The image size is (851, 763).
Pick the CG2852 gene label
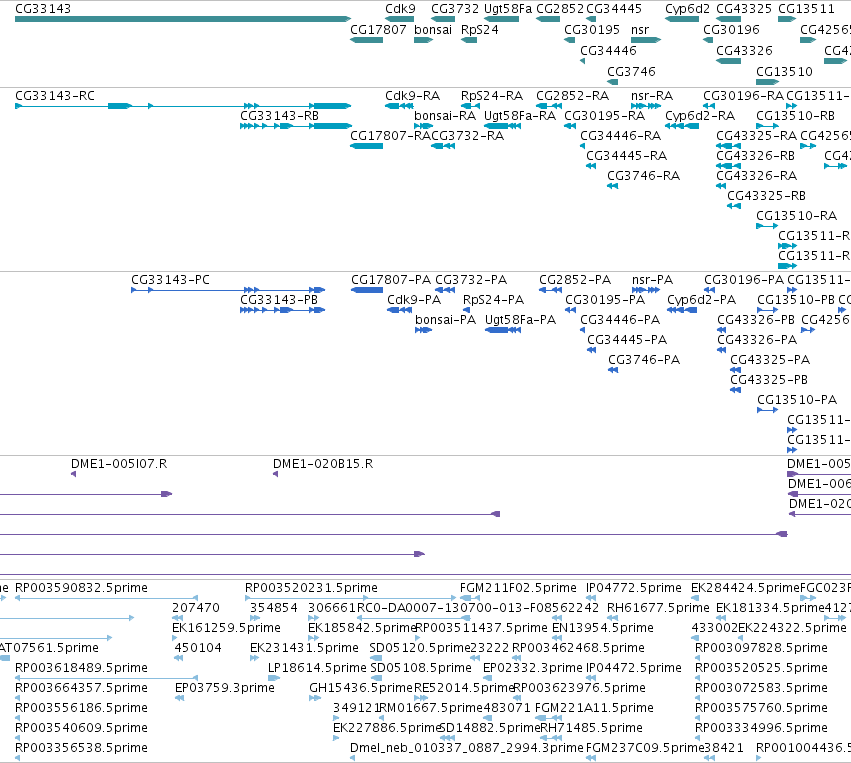point(560,9)
